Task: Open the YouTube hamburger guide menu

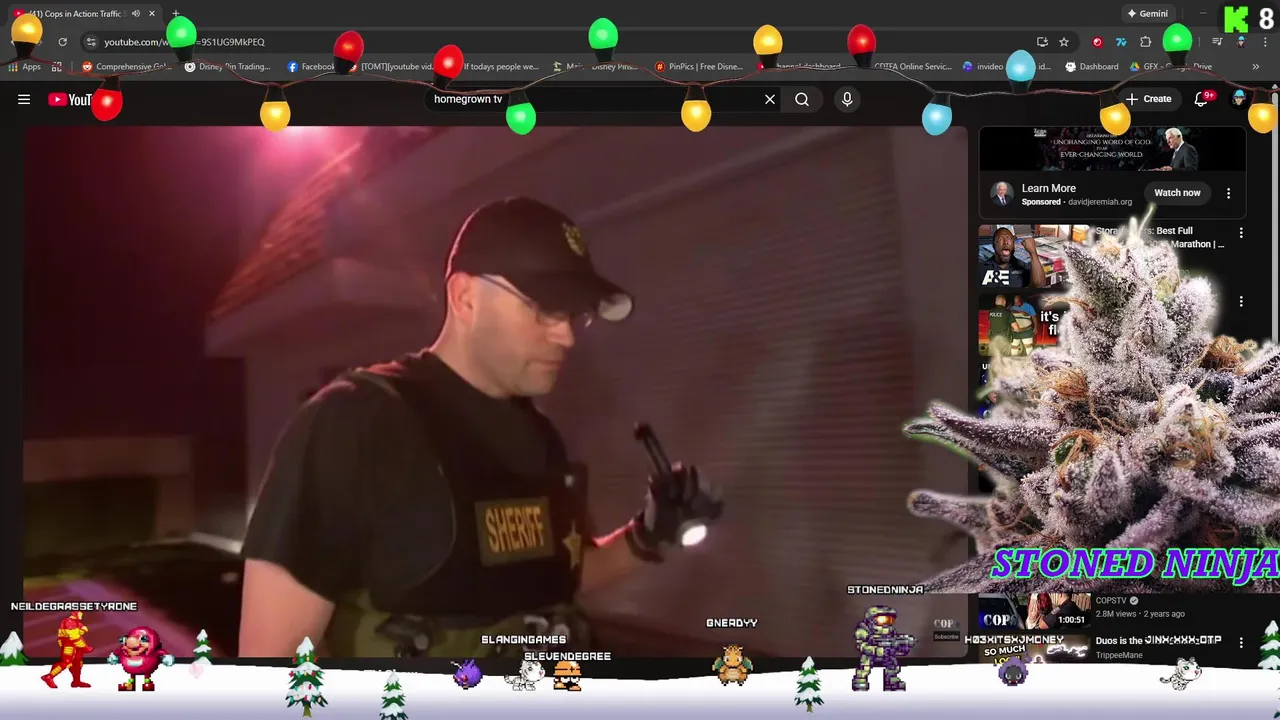Action: coord(24,99)
